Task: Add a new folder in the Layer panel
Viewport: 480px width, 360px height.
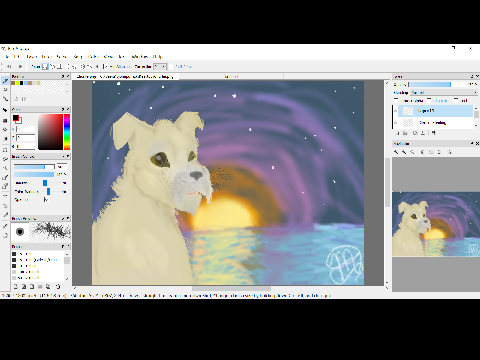Action: [x=405, y=133]
